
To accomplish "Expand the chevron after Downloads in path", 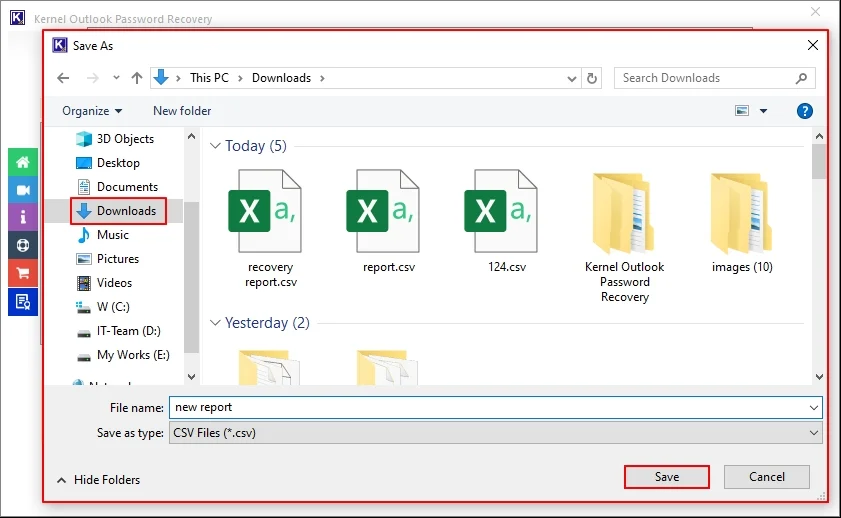I will tap(322, 78).
